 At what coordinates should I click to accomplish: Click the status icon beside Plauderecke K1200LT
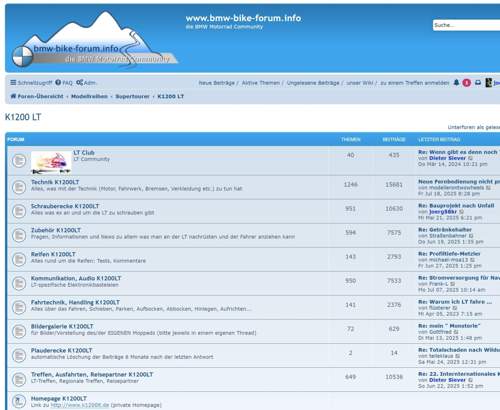click(x=19, y=355)
